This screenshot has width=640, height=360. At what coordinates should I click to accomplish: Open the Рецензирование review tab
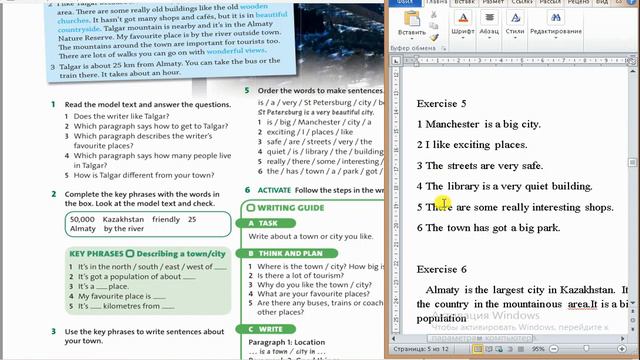578,2
